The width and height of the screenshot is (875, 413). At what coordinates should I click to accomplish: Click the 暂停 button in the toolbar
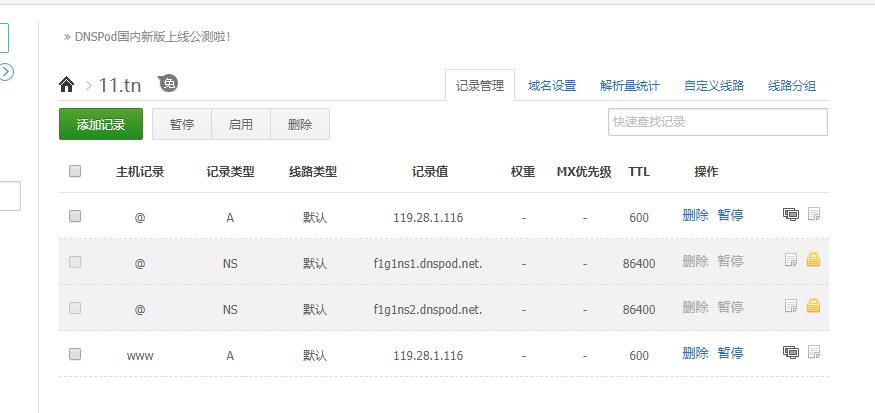coord(182,125)
